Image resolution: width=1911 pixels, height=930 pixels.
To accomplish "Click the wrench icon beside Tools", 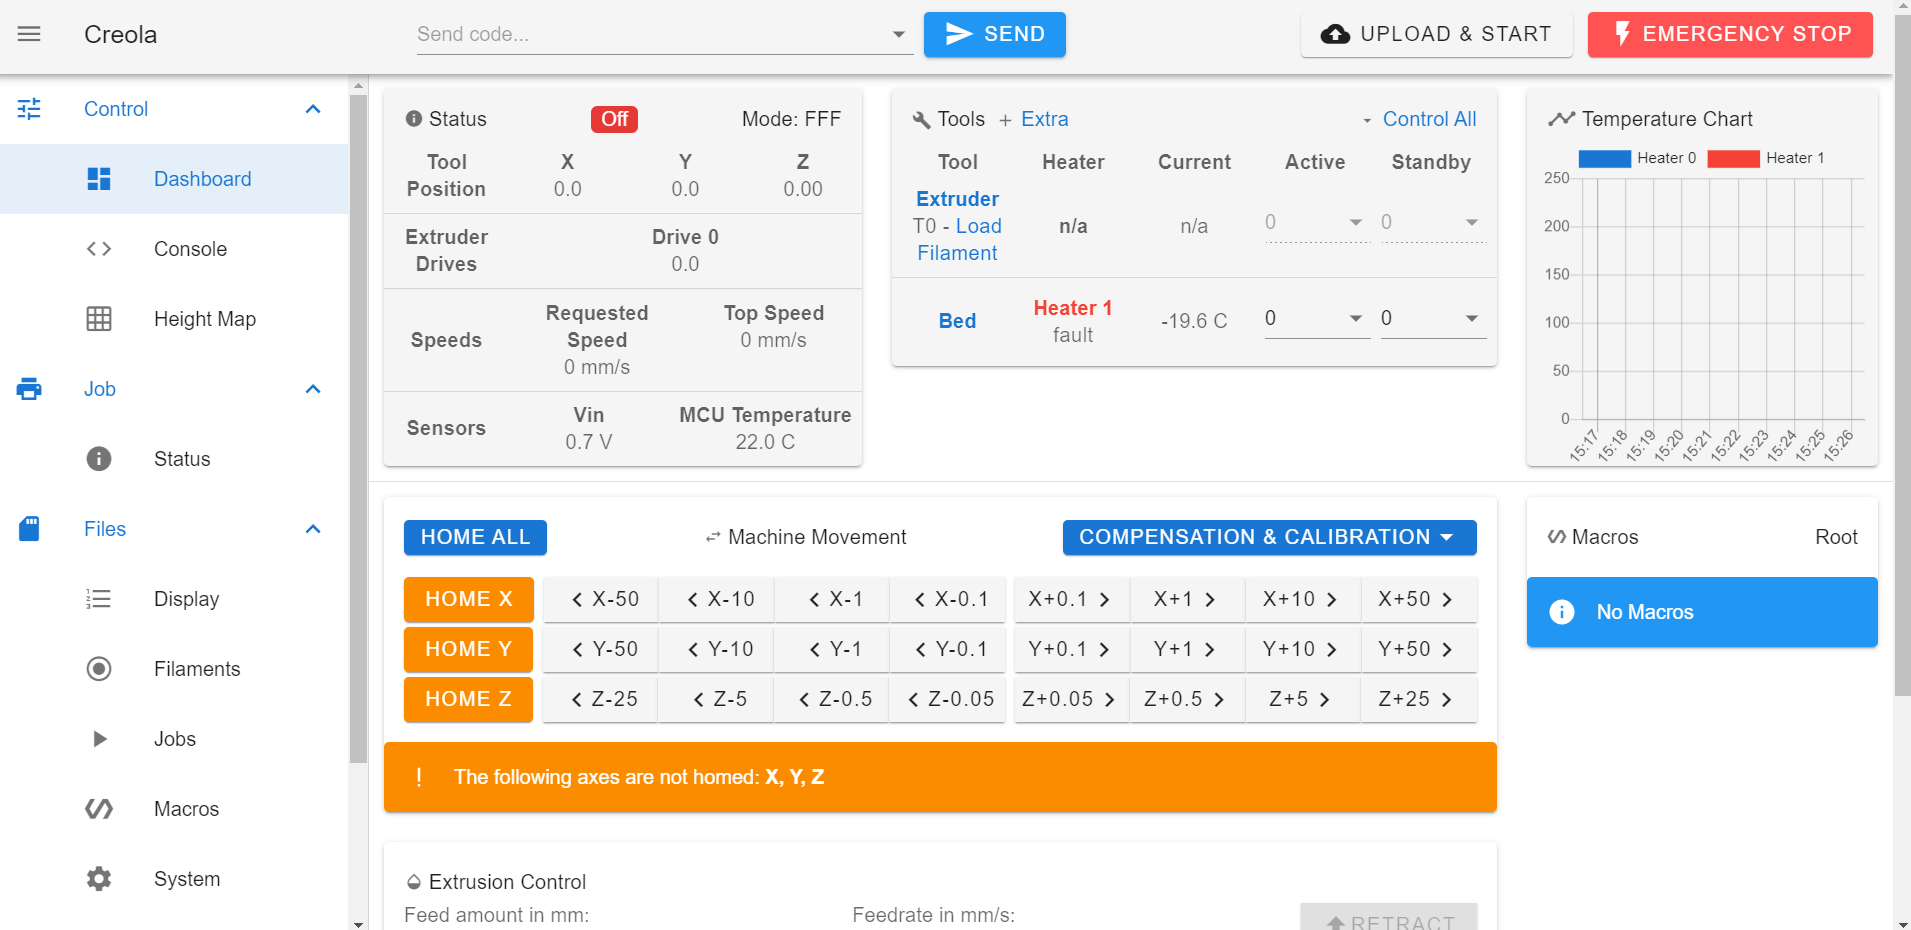I will point(922,120).
